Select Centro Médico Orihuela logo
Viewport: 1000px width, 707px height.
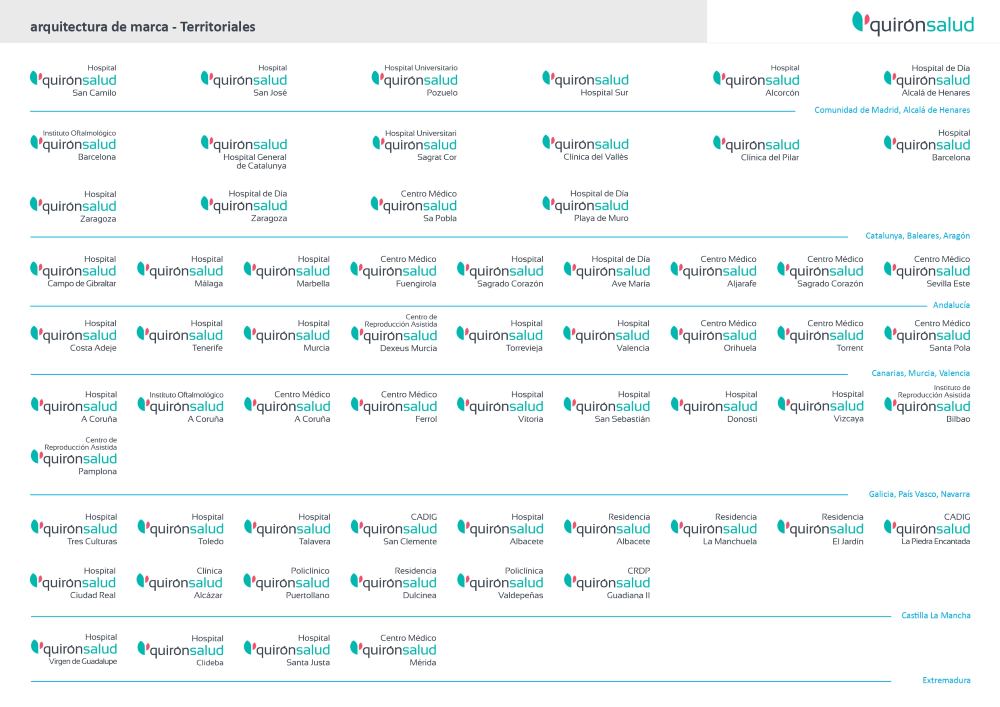(x=714, y=336)
